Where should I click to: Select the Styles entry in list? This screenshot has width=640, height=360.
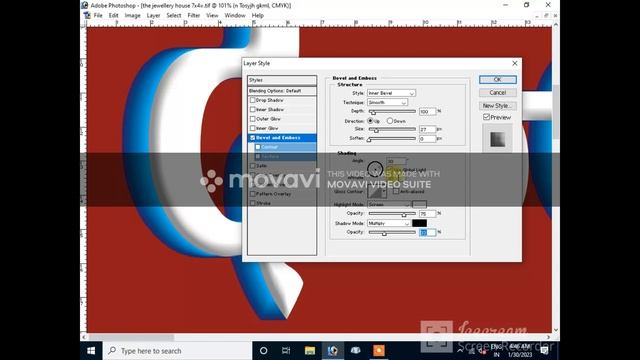(282, 80)
